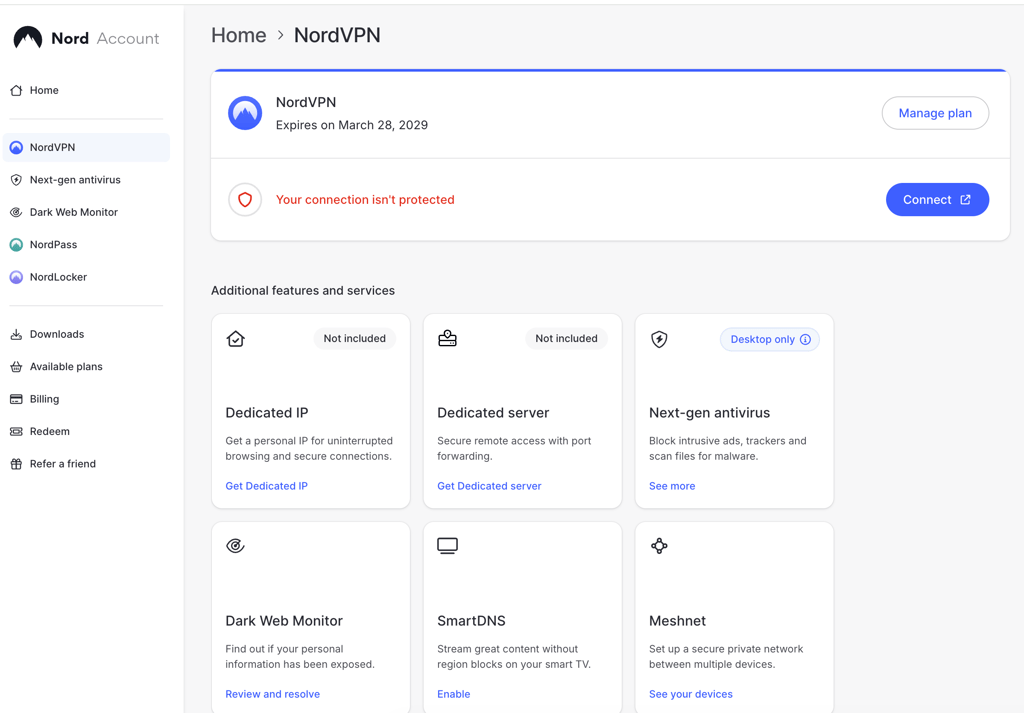Open NordPass in the sidebar
This screenshot has height=713, width=1024.
click(86, 245)
